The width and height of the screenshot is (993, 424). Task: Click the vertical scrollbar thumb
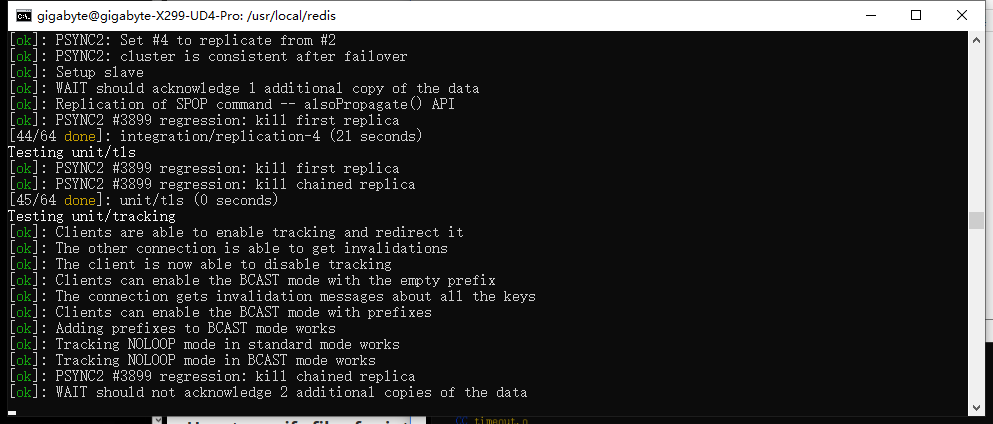click(x=976, y=221)
